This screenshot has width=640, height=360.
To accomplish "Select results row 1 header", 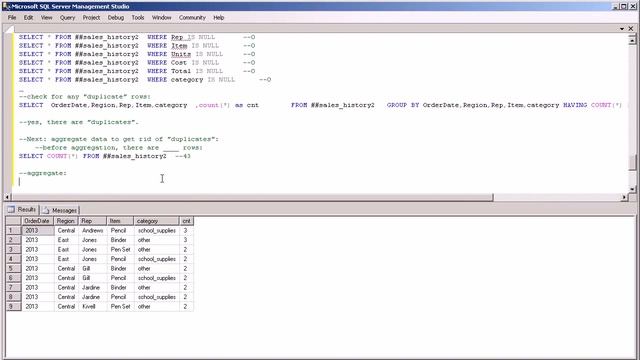I will (13, 231).
